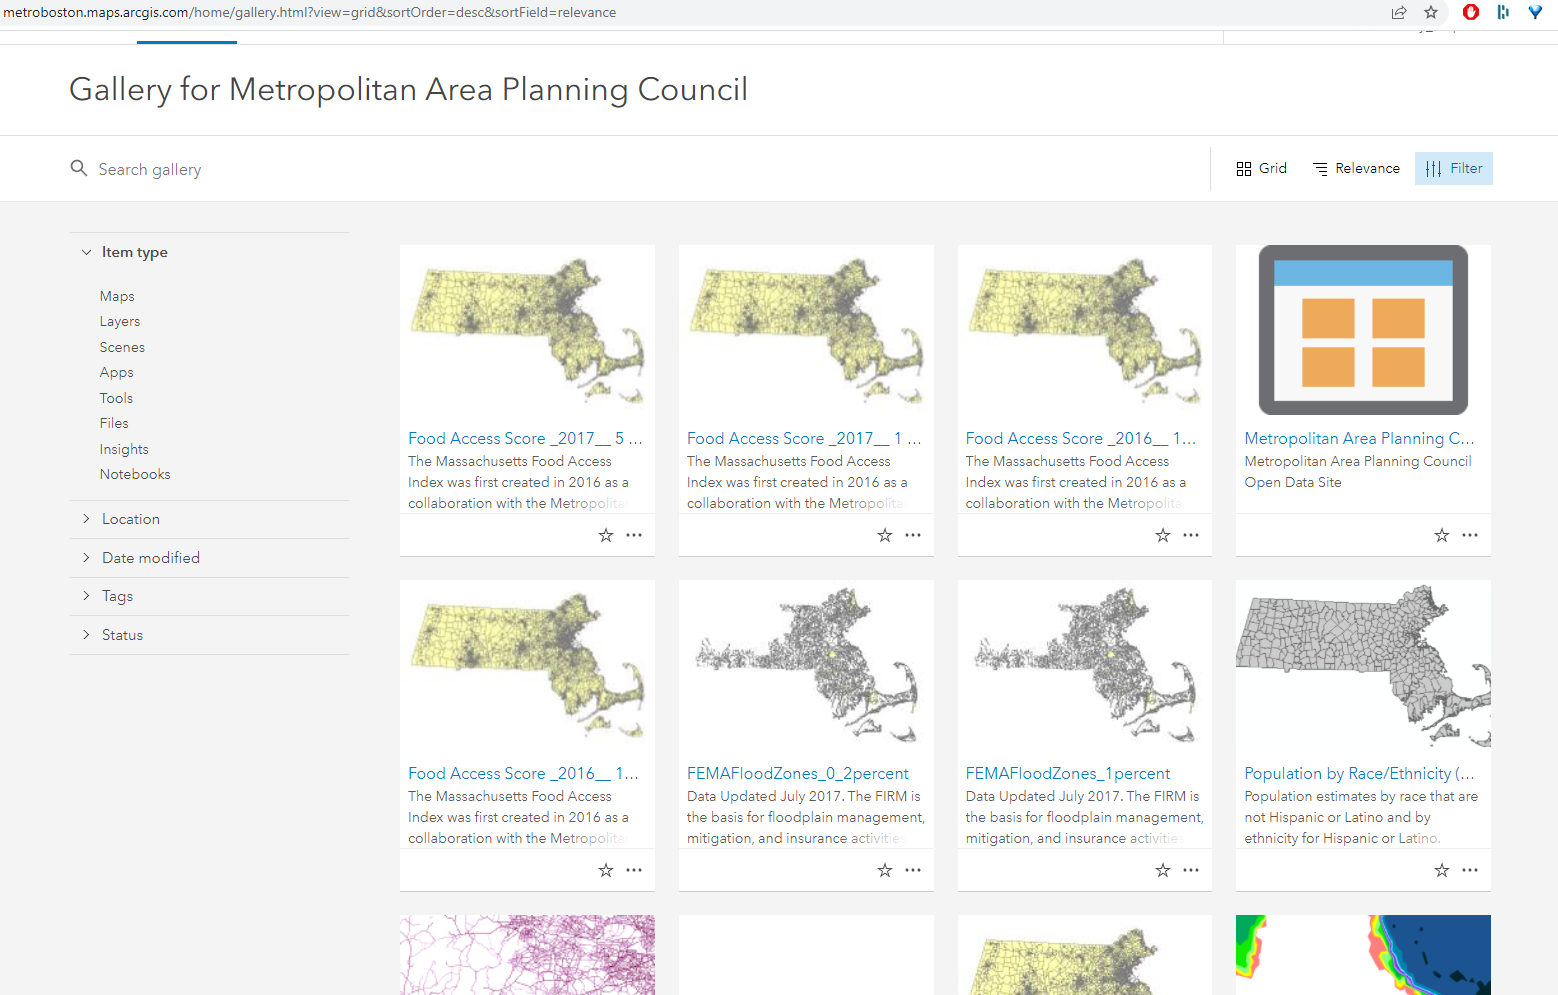Open more options for second-row Food Access Score _2016__ card

[634, 870]
